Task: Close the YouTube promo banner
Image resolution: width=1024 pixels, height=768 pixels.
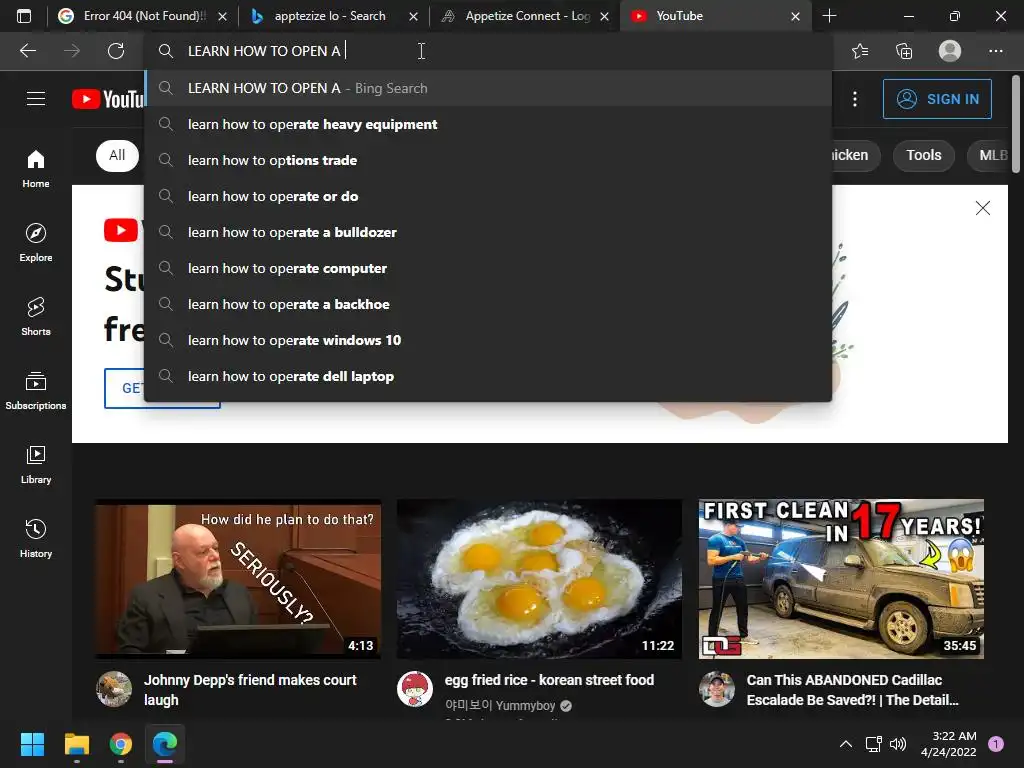Action: 982,208
